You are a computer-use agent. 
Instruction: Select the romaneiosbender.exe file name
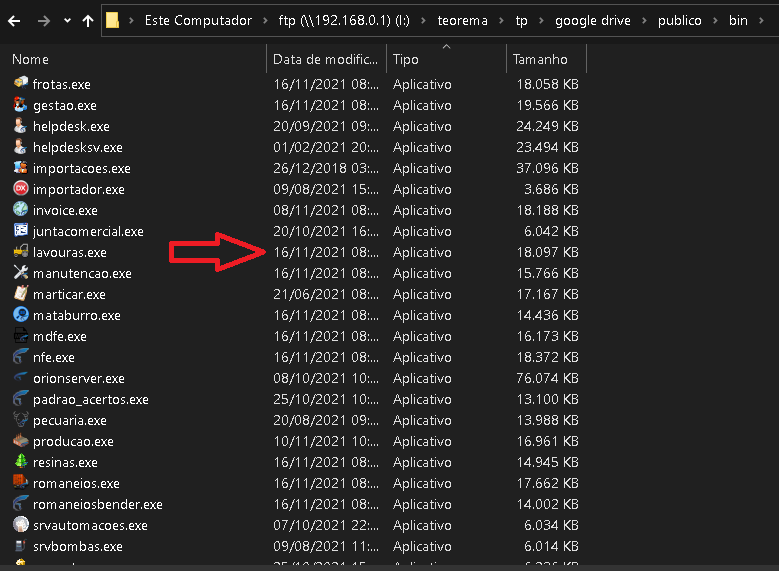click(97, 504)
